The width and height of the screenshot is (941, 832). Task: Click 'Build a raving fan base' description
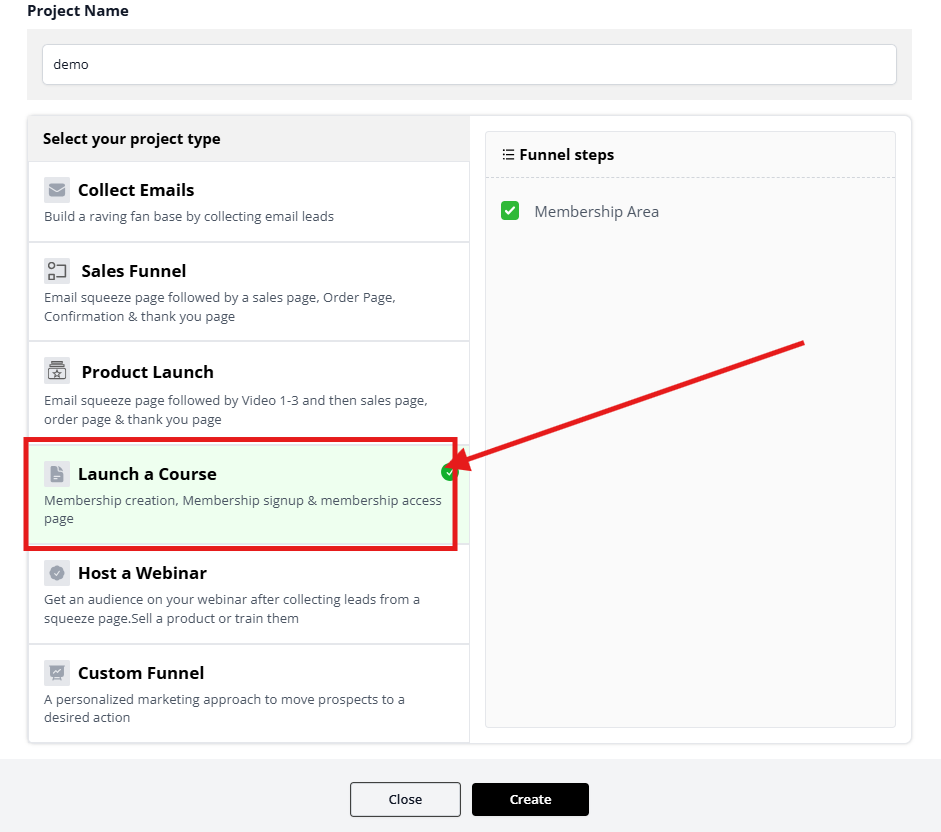coord(189,217)
